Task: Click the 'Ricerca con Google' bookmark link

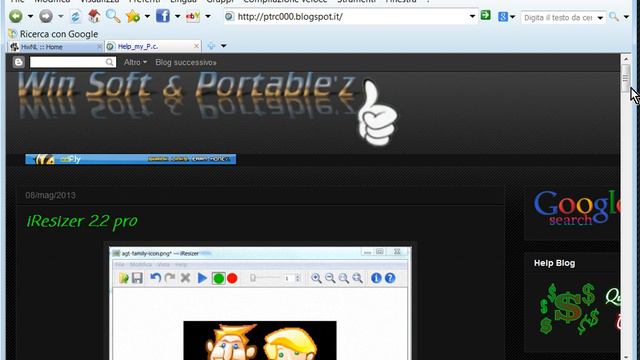Action: coord(53,34)
